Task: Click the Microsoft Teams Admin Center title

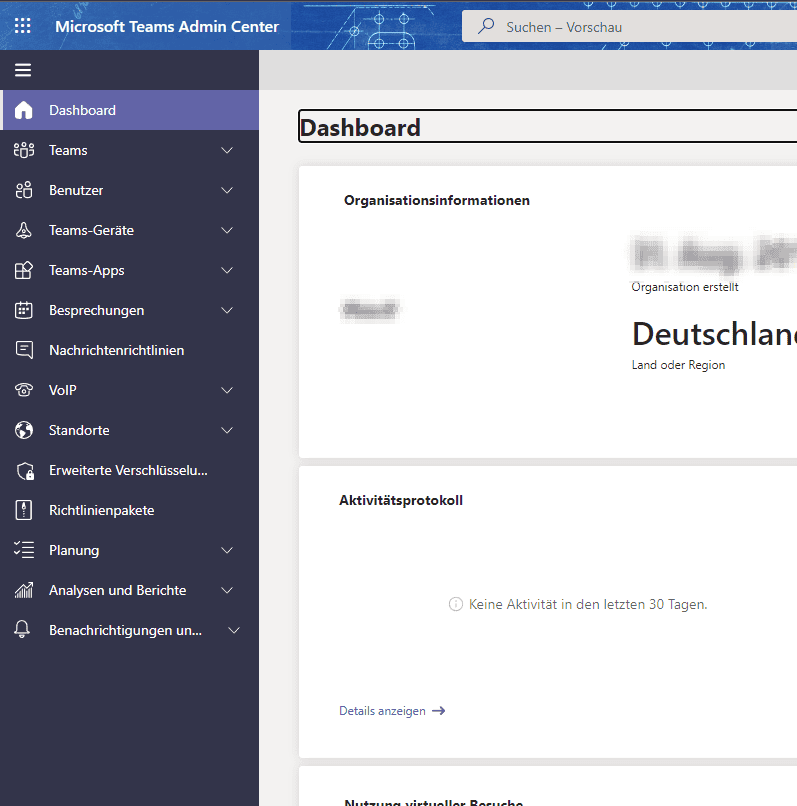Action: [167, 26]
